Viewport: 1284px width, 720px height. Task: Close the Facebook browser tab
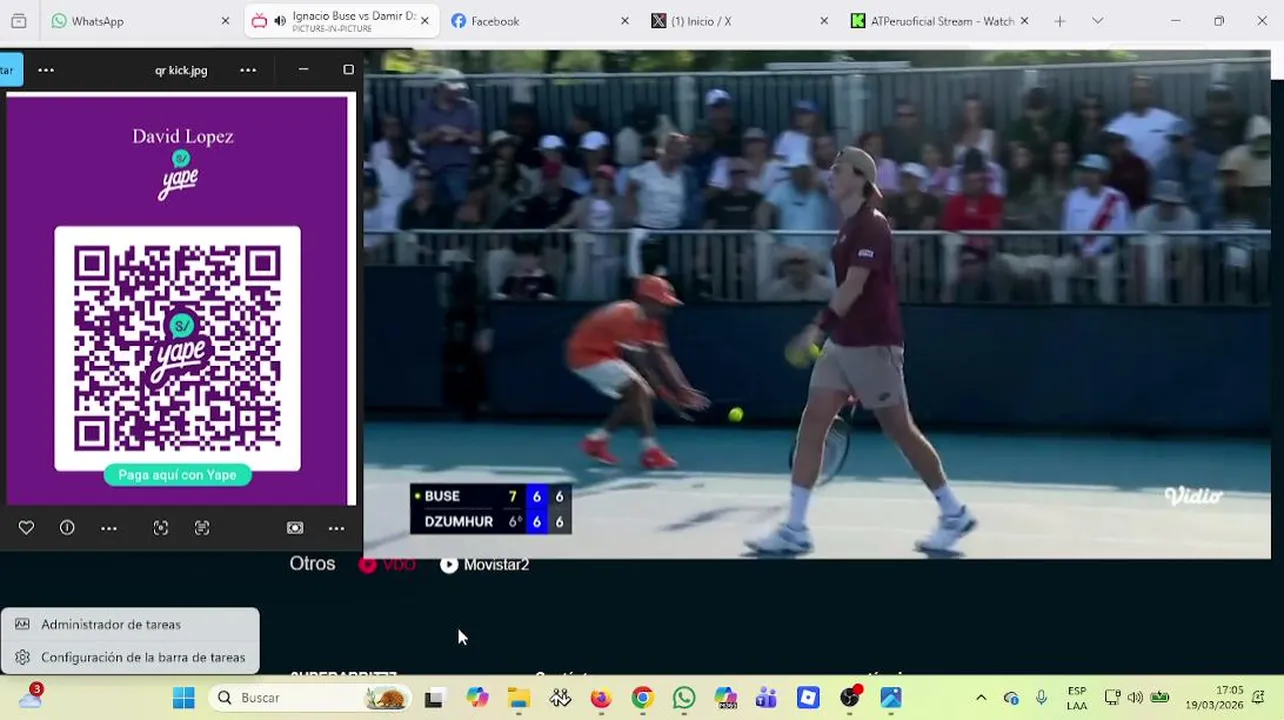625,21
